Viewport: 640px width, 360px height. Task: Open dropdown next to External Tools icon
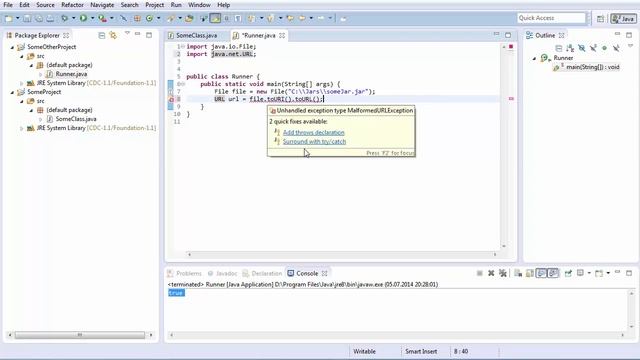(111, 18)
